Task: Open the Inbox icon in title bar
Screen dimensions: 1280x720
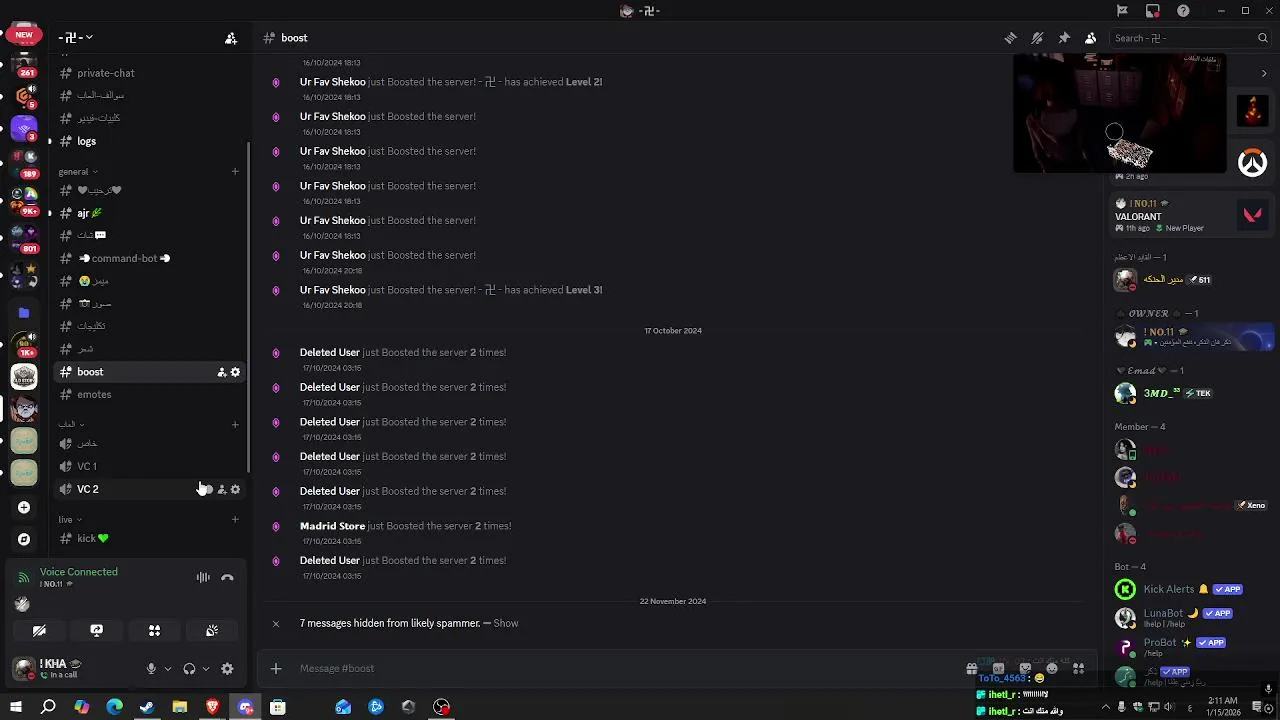Action: click(x=1153, y=11)
